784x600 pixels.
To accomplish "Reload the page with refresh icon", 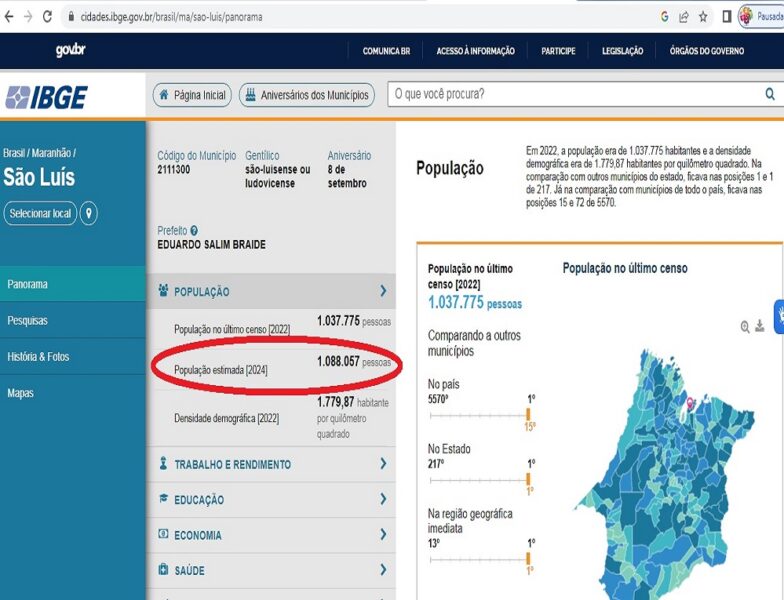I will (x=47, y=16).
